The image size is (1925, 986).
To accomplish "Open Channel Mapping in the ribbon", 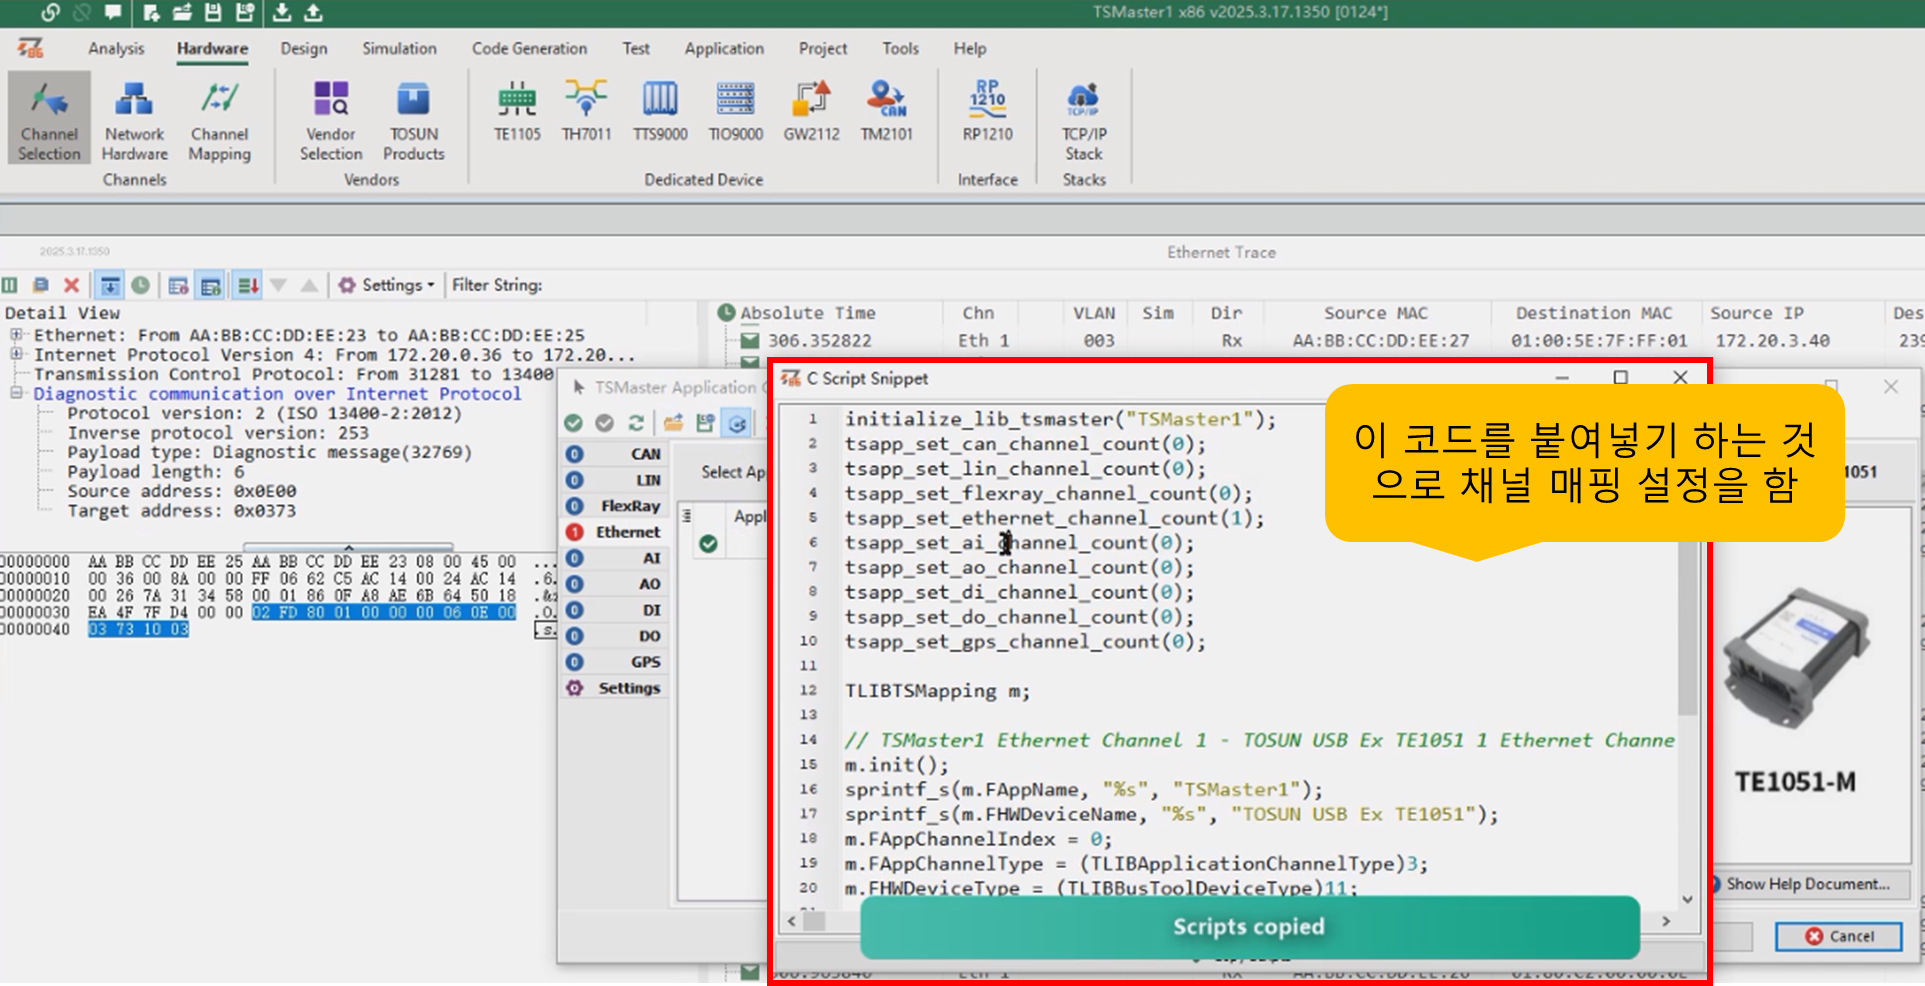I will point(219,119).
